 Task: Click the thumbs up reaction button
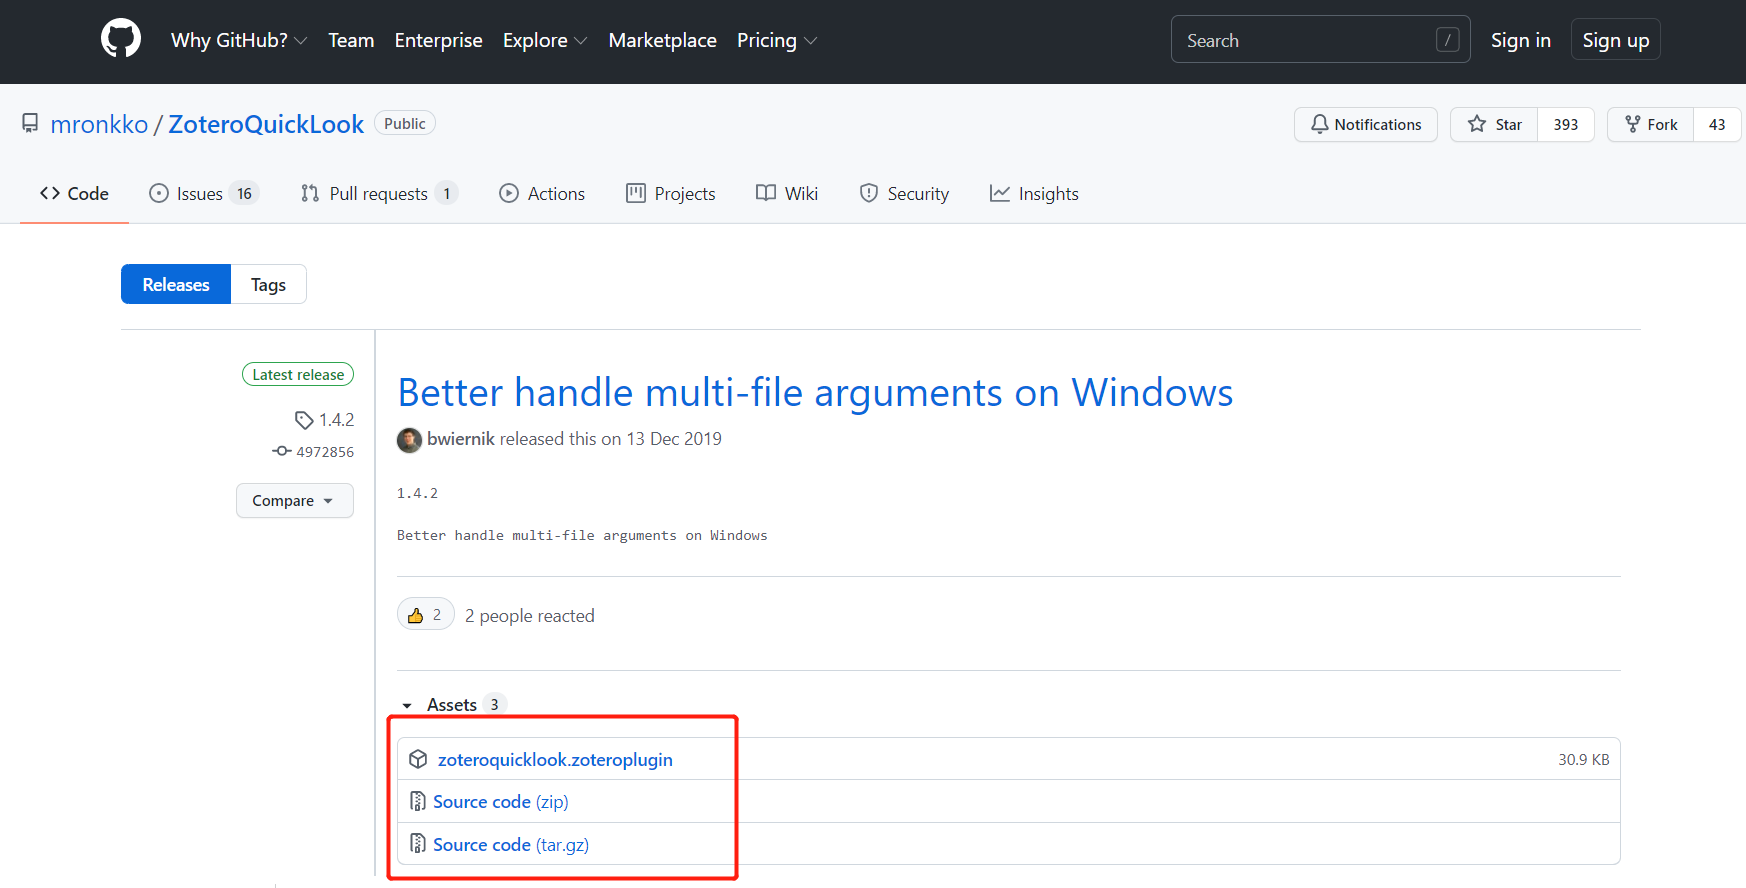(425, 614)
